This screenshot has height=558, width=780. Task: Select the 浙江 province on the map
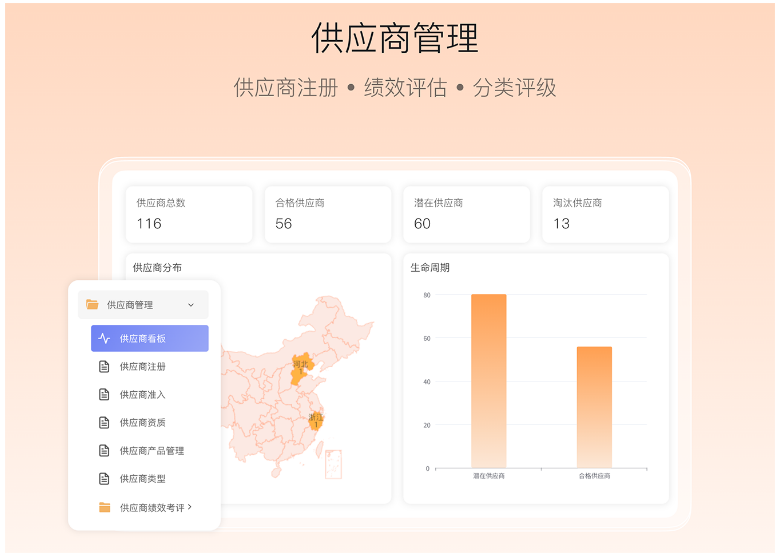click(316, 419)
